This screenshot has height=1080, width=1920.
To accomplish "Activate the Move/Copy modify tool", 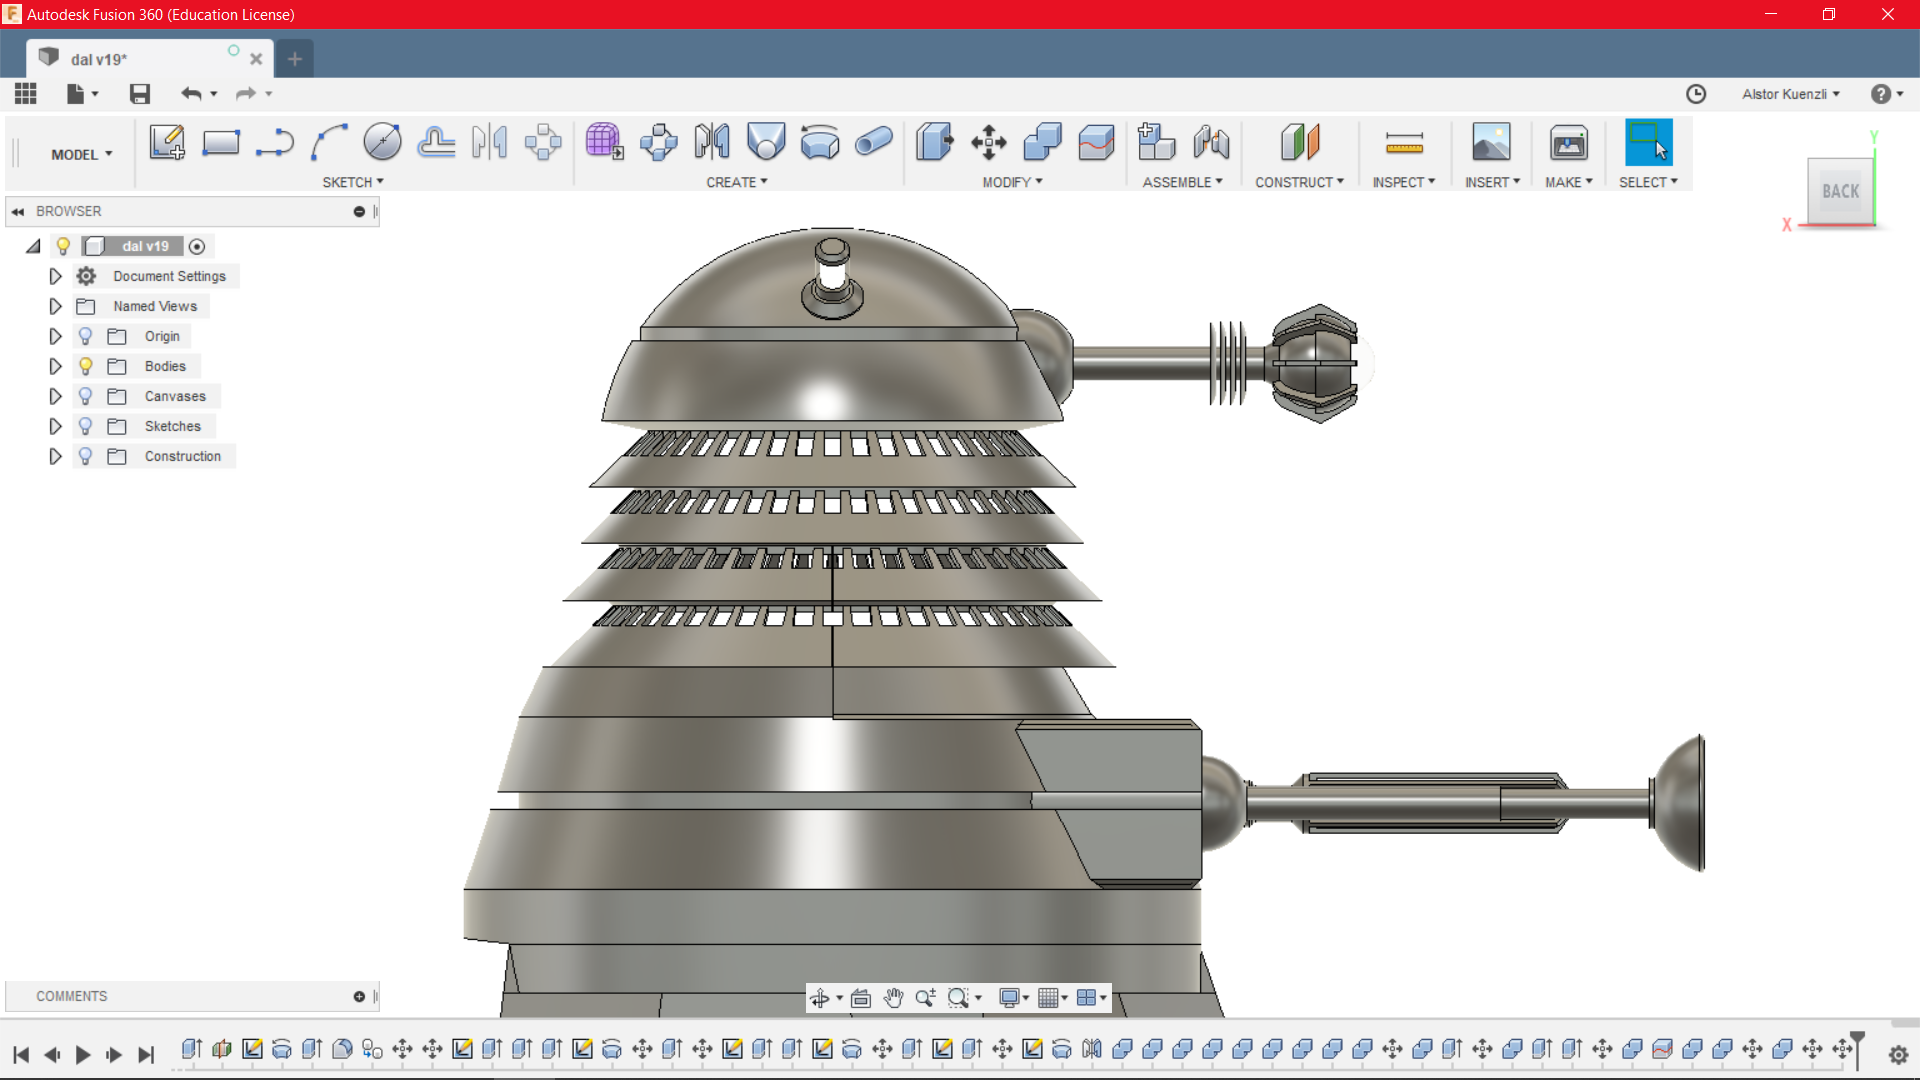I will 989,142.
